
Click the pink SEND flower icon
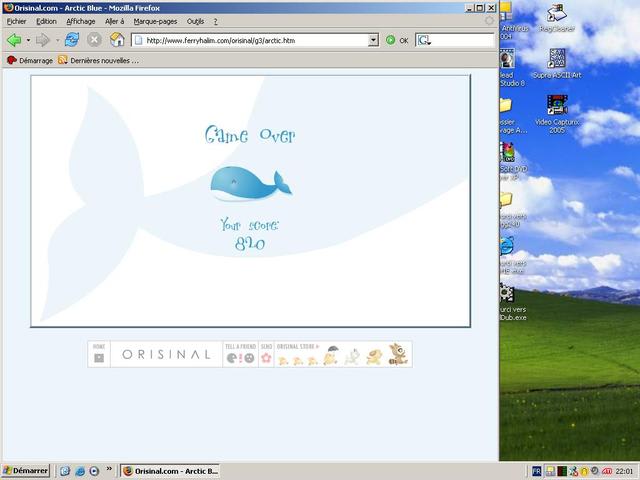pyautogui.click(x=266, y=358)
